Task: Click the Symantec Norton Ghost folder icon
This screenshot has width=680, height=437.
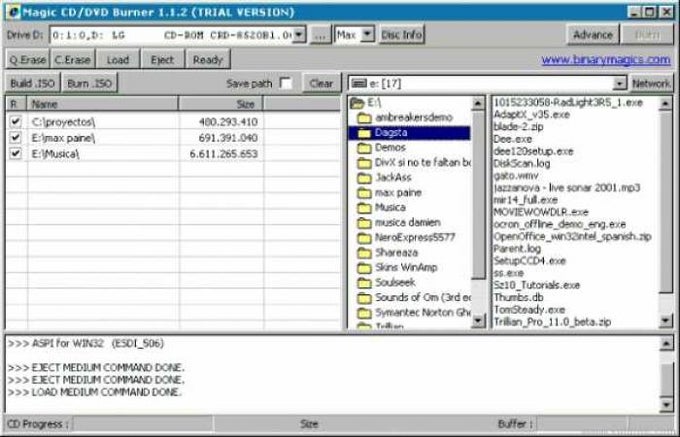Action: point(364,313)
